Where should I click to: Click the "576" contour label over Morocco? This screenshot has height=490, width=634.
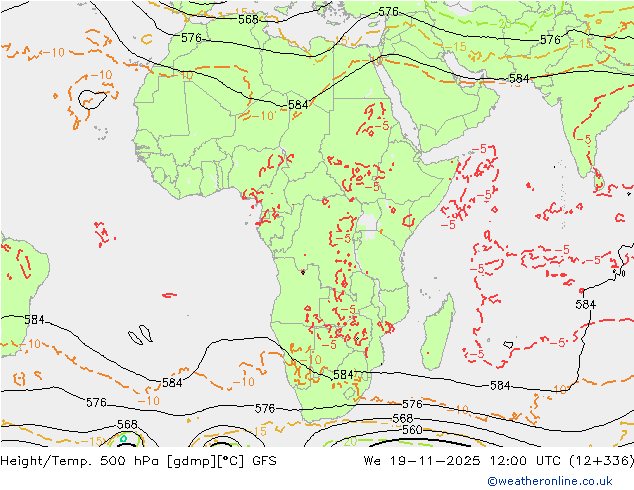click(191, 38)
